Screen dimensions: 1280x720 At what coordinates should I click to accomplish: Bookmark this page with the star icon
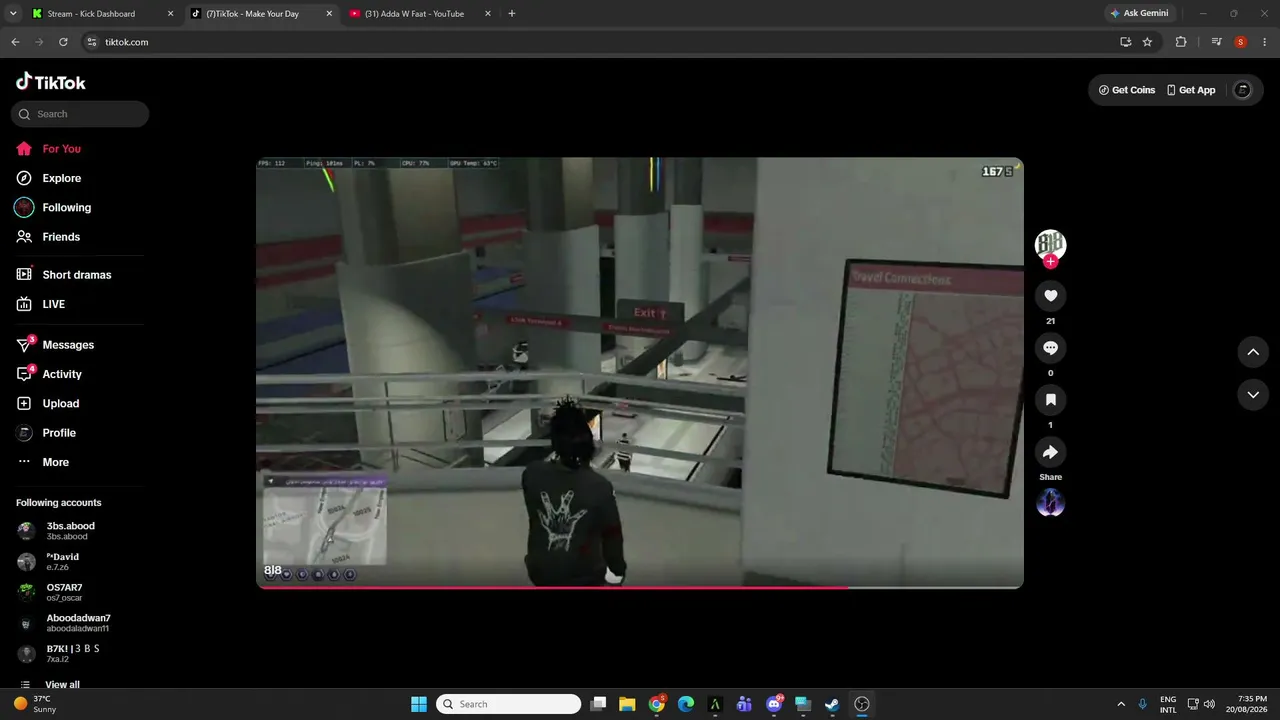[x=1147, y=42]
